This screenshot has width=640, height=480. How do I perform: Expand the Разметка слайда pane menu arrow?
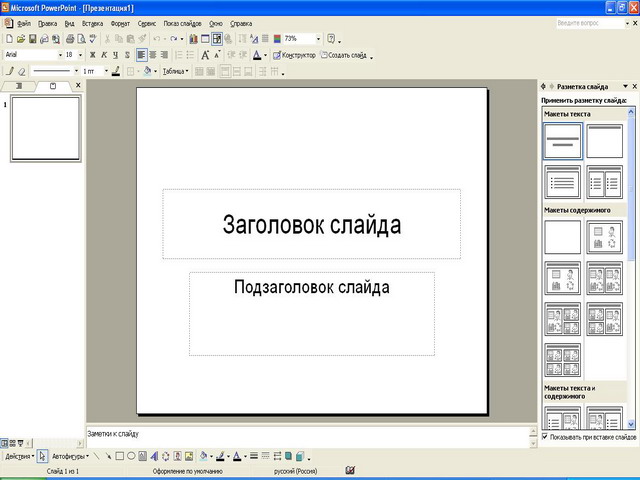click(625, 86)
